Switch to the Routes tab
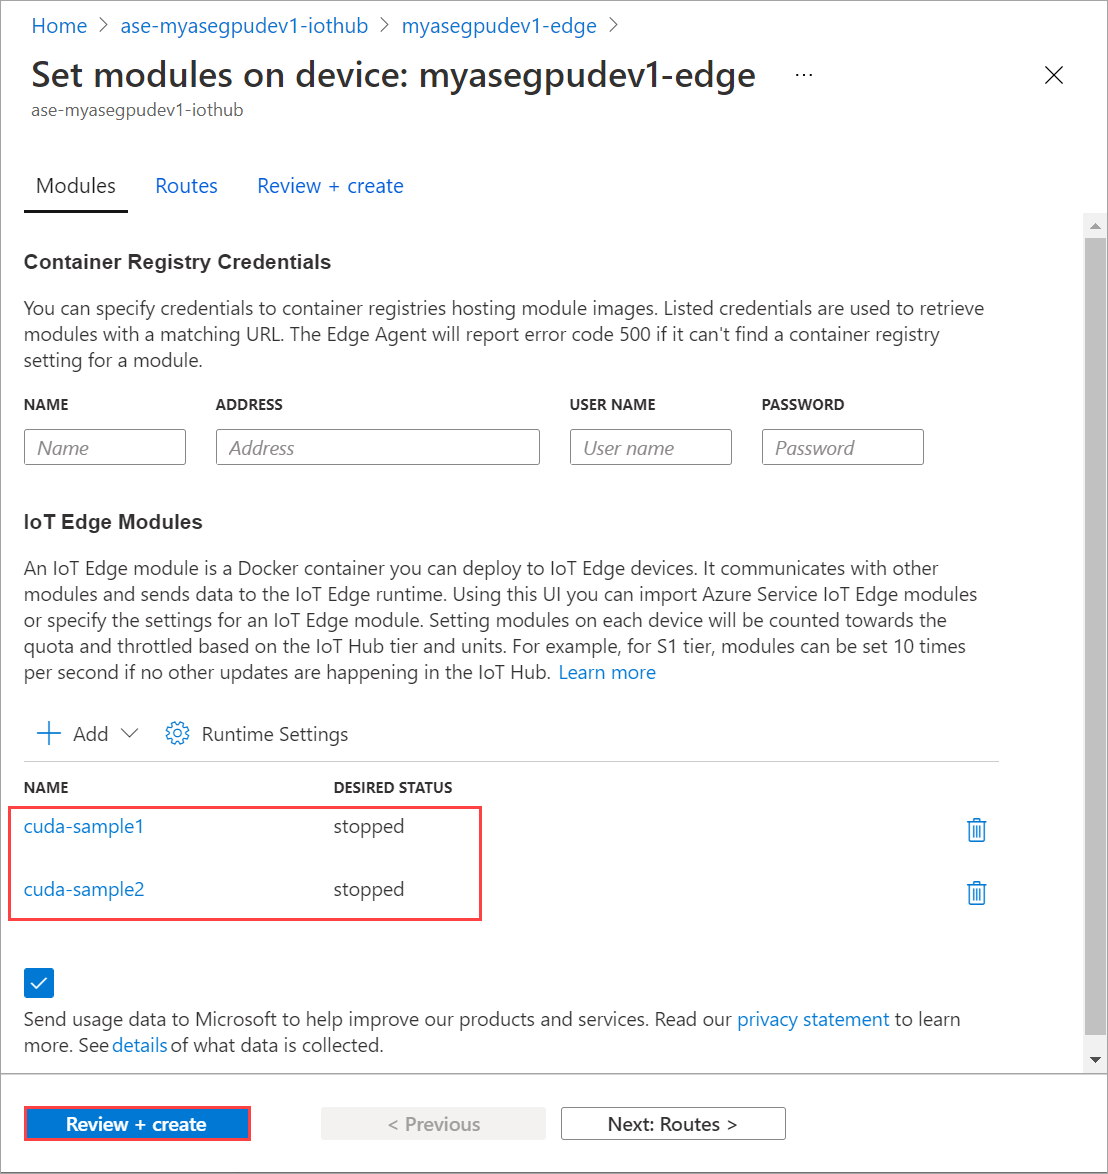Image resolution: width=1108 pixels, height=1174 pixels. point(186,185)
